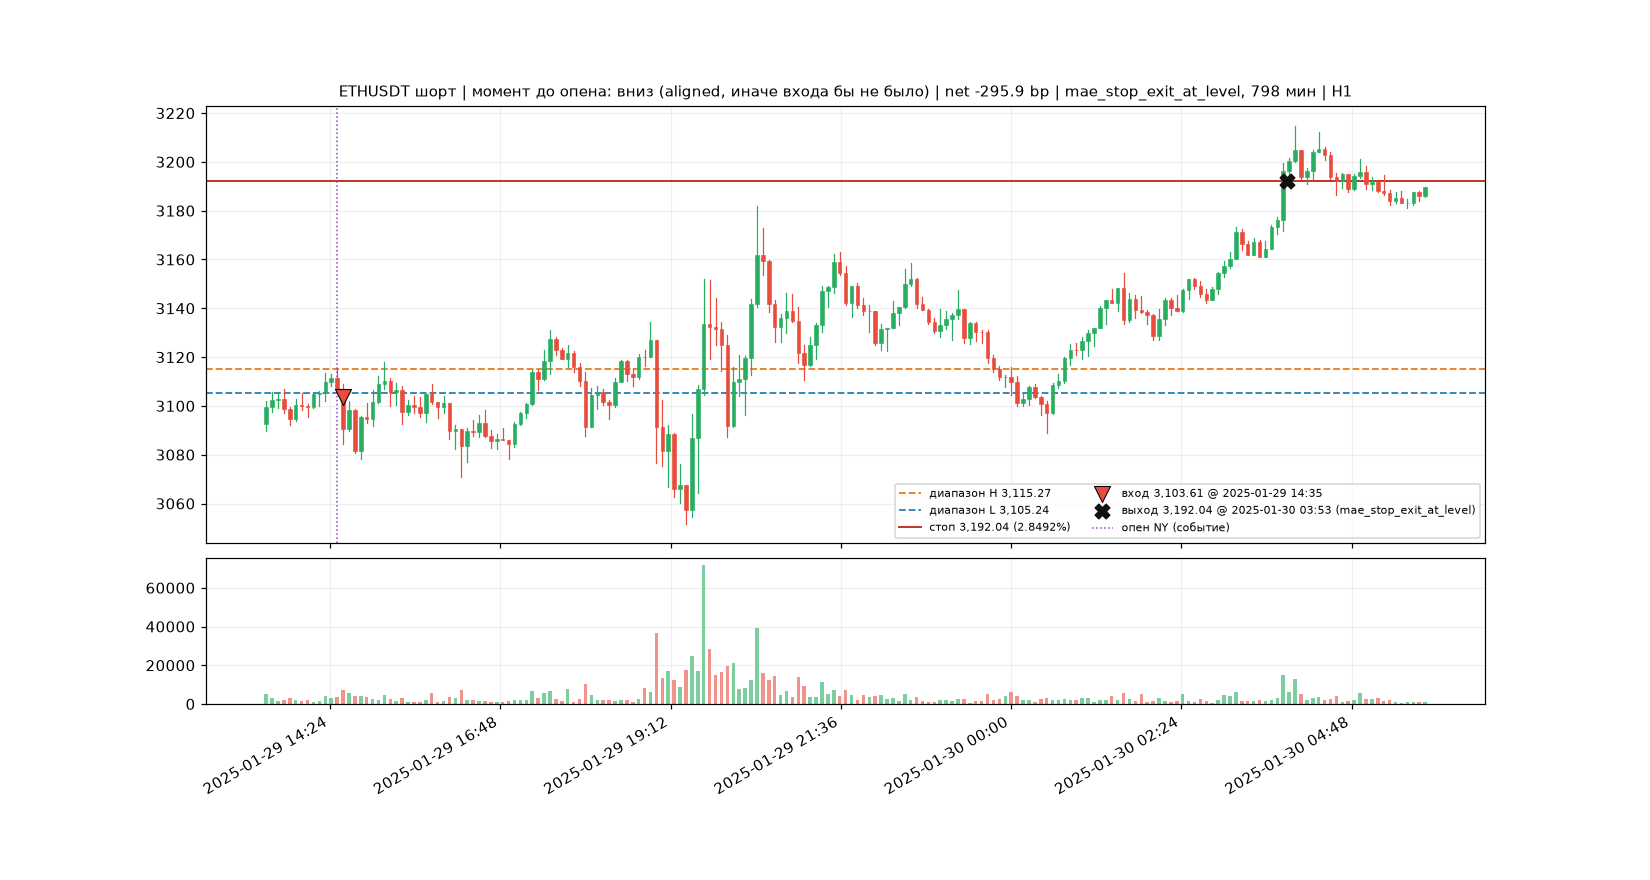
Task: Click price axis label '3160'
Action: click(x=175, y=260)
